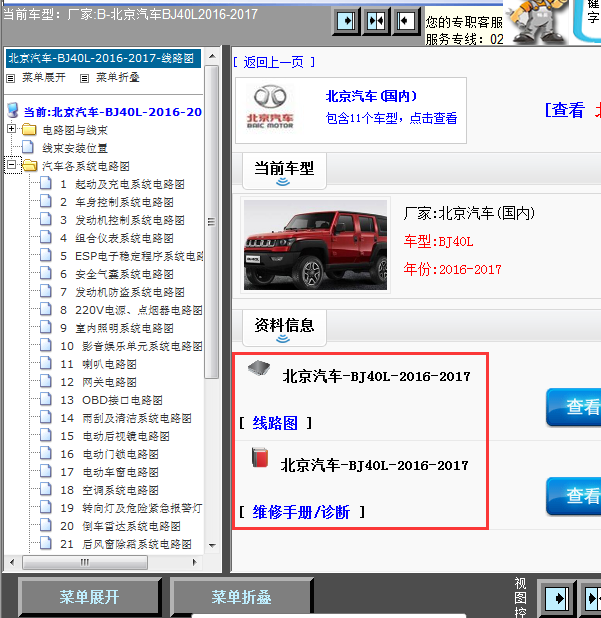The image size is (601, 618).
Task: Click the bottom 菜单折叠 button
Action: 241,597
